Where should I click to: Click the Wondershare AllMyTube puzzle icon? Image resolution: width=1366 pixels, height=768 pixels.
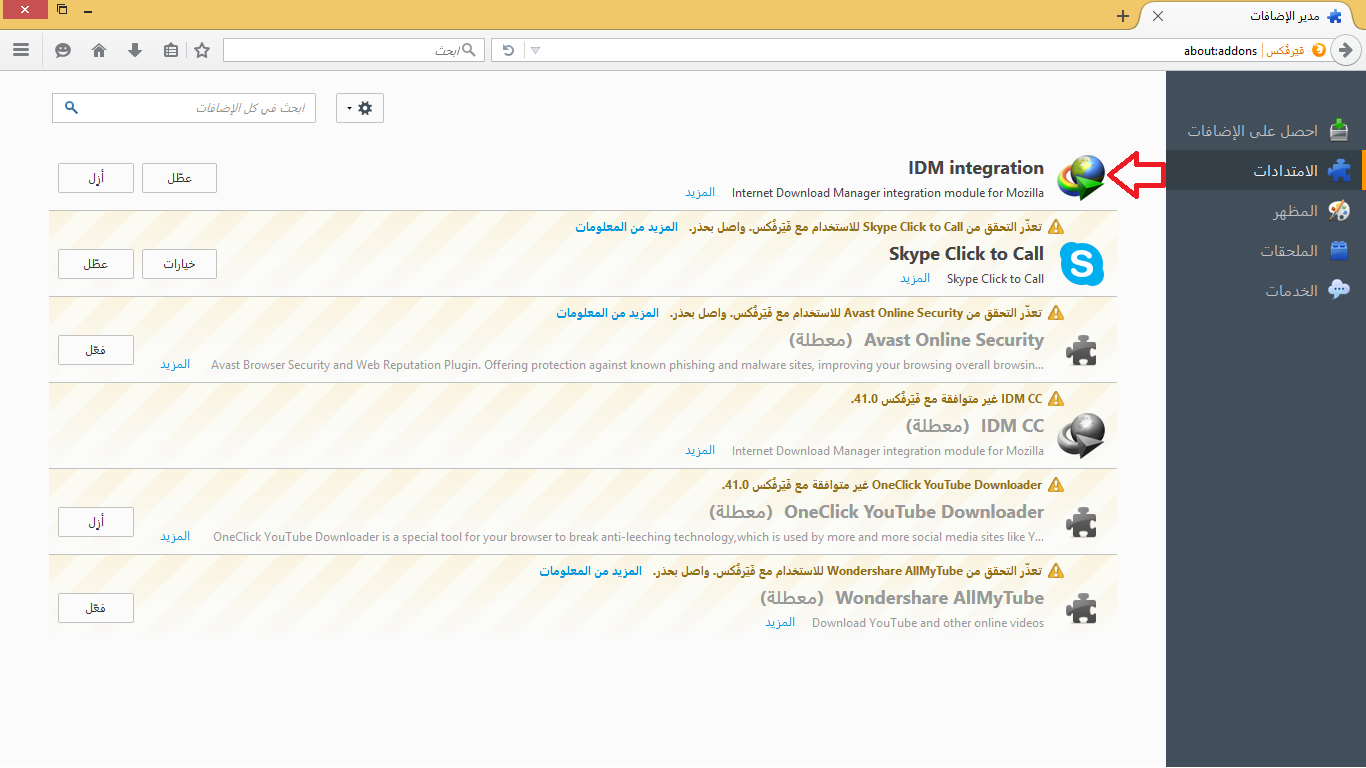click(1081, 608)
